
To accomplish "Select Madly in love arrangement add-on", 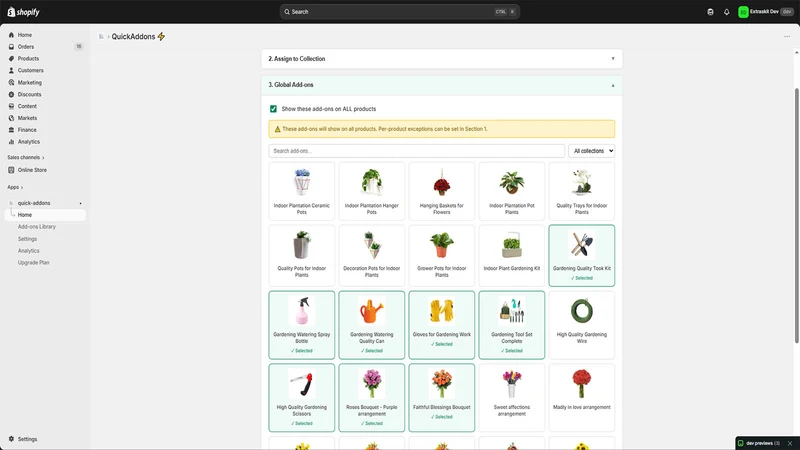I will click(582, 398).
